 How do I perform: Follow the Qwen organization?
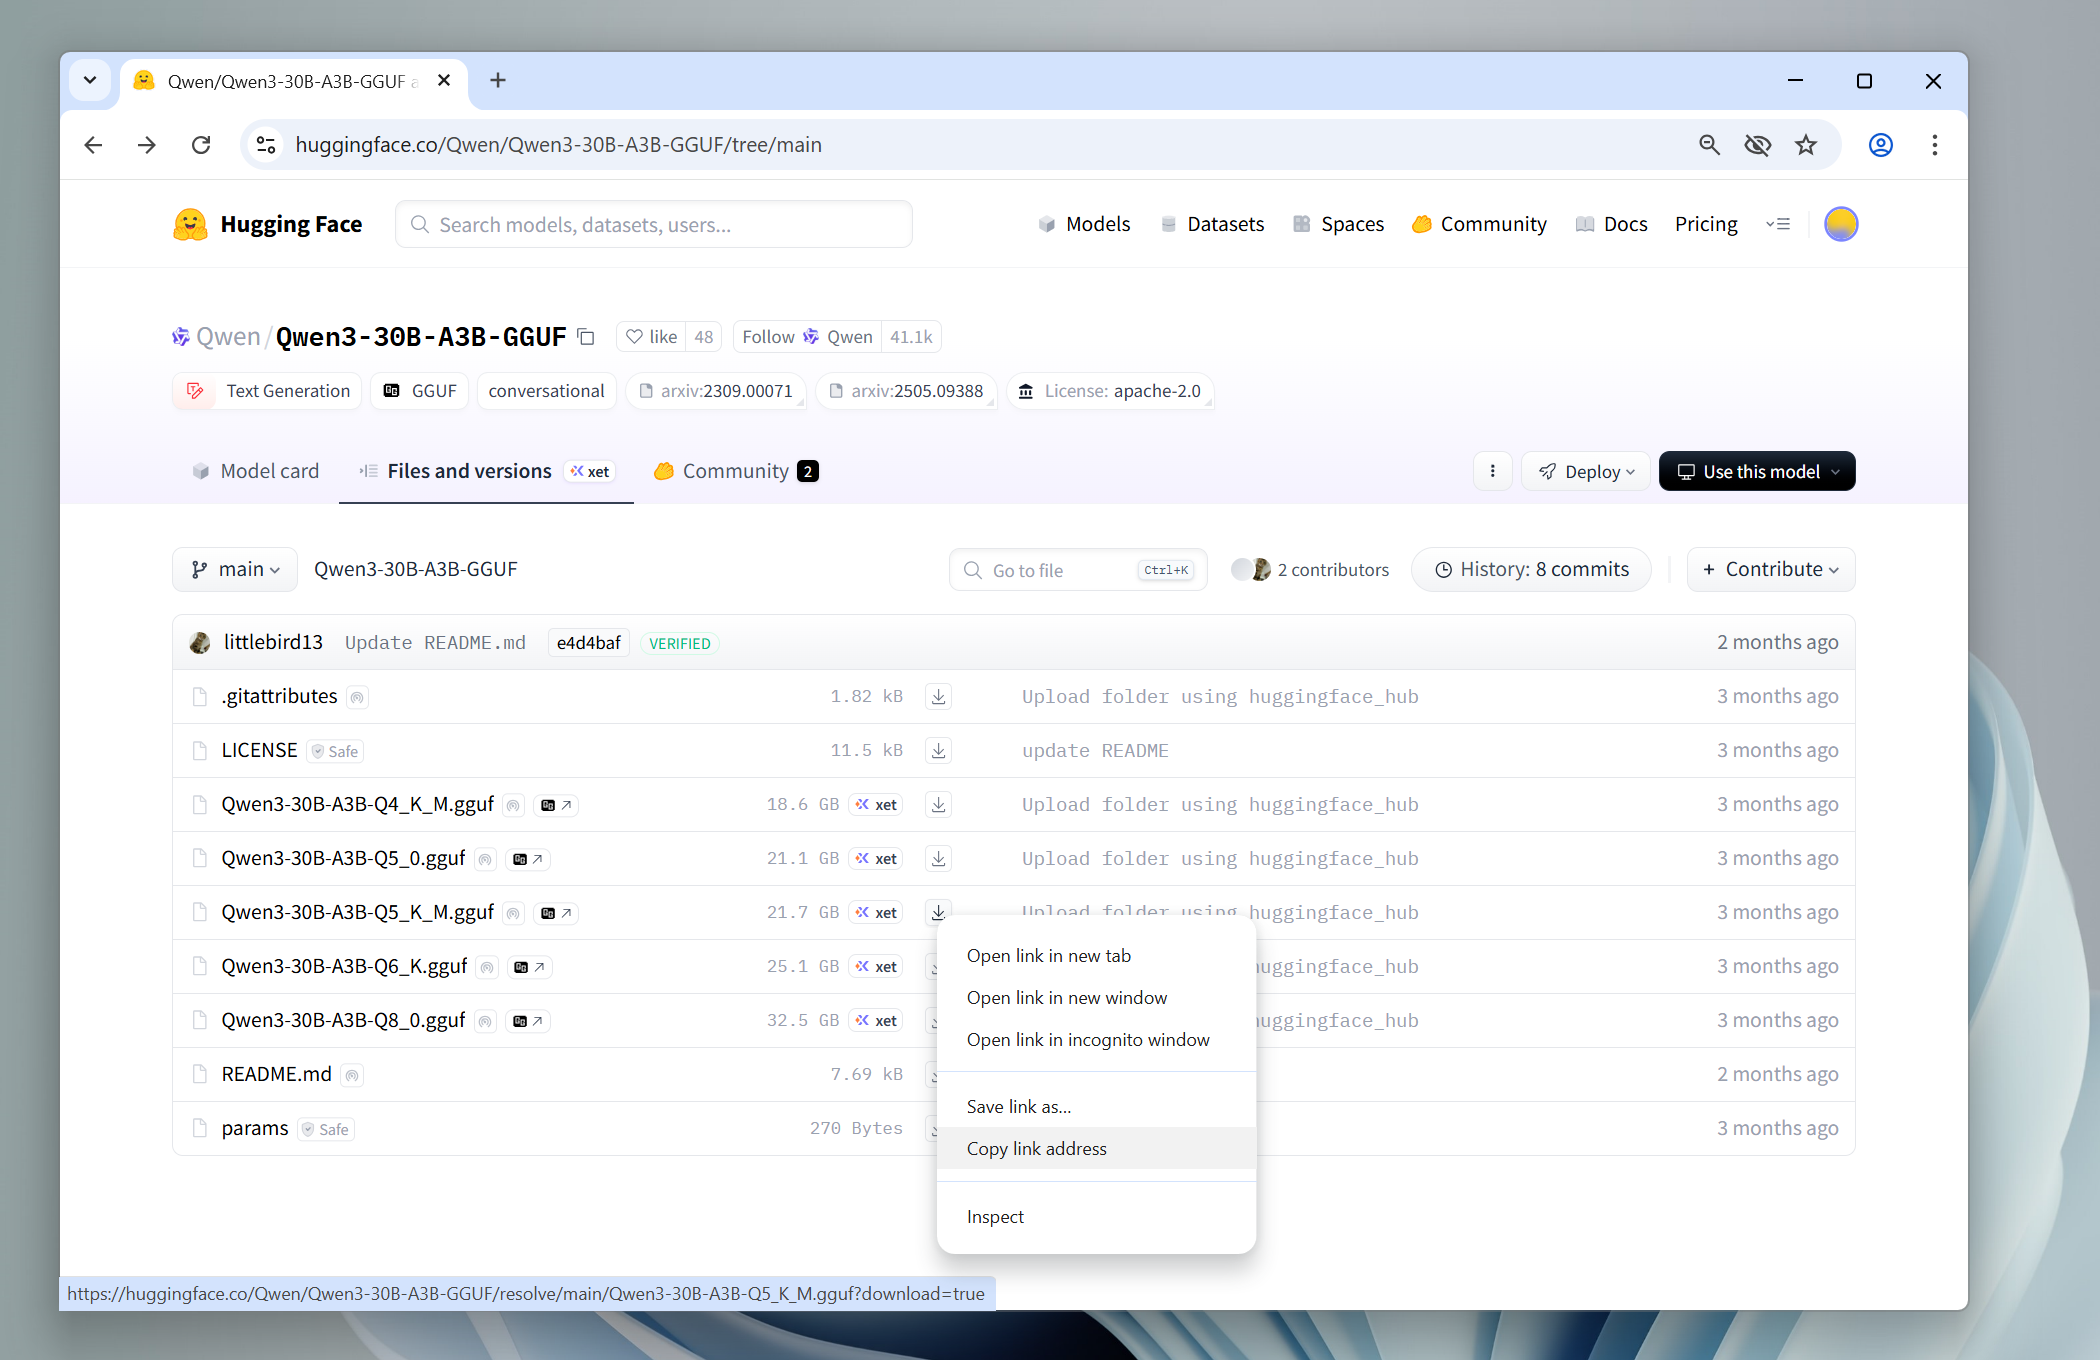[807, 337]
